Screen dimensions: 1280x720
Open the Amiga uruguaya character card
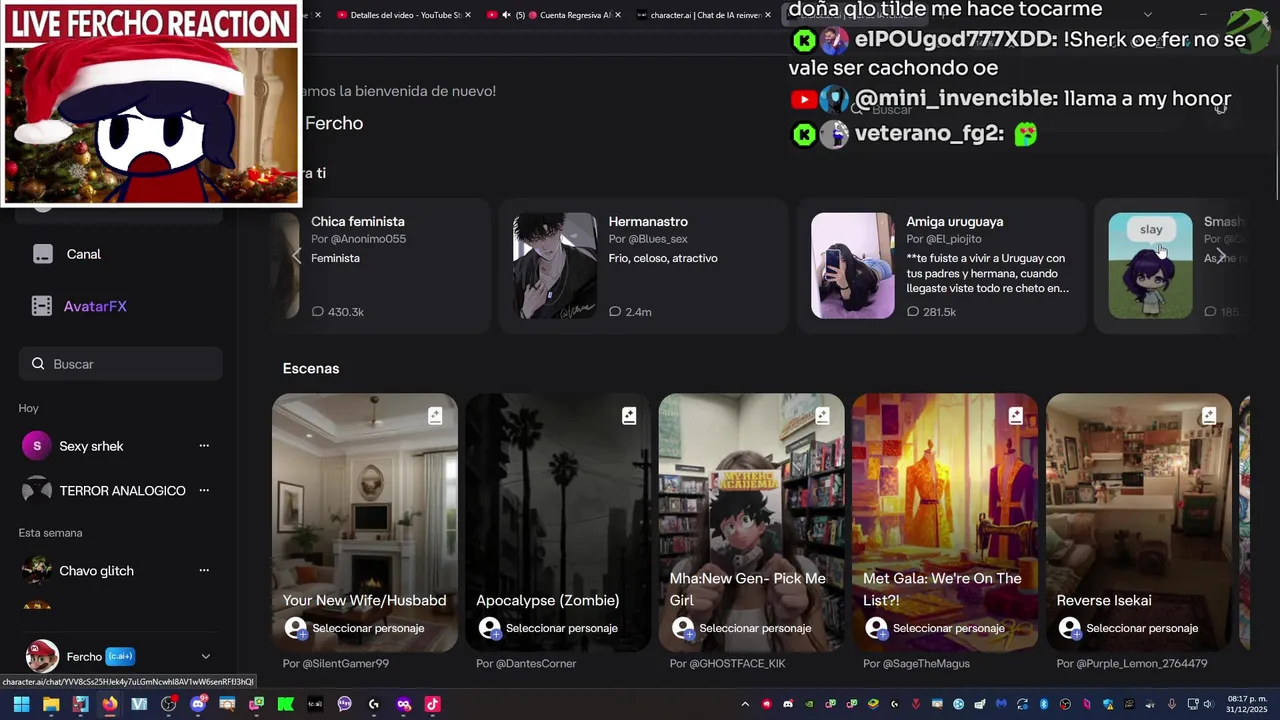click(941, 265)
